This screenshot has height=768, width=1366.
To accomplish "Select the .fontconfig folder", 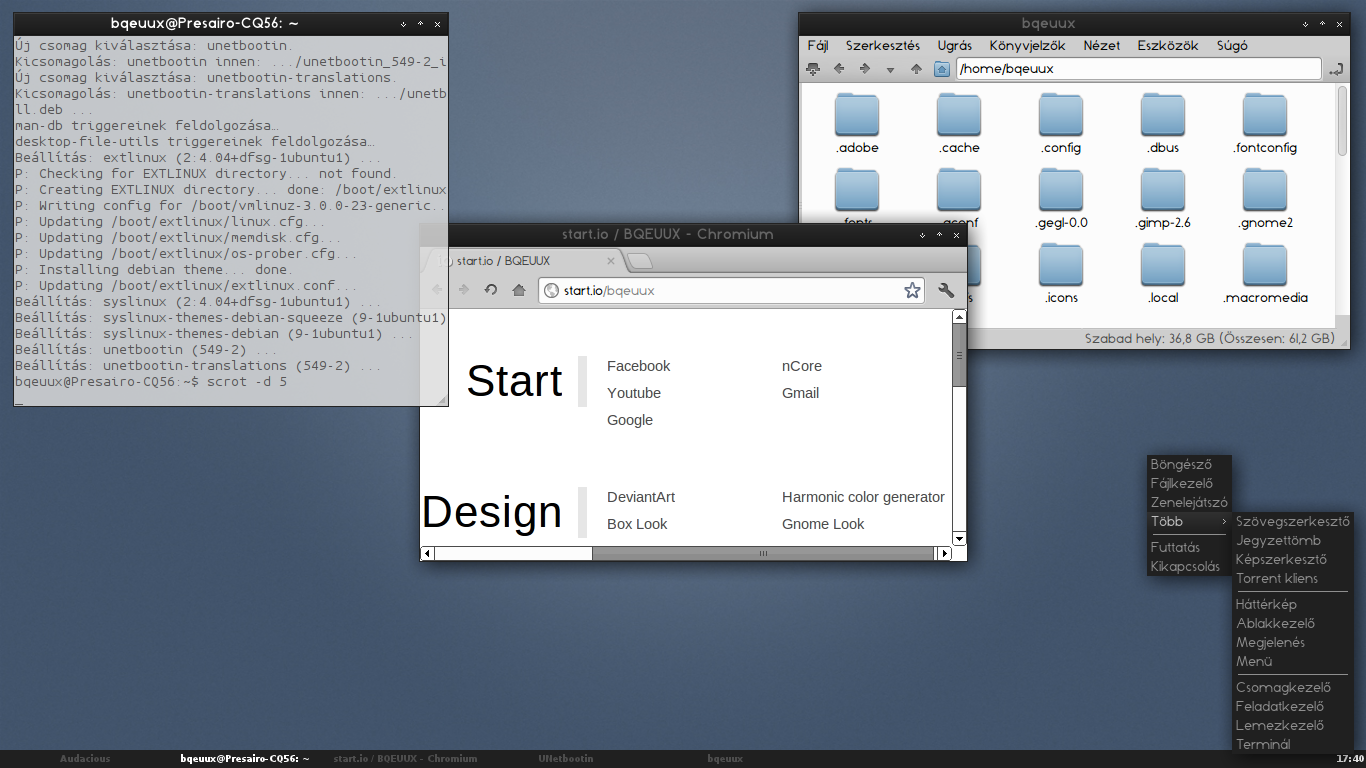I will click(1265, 124).
